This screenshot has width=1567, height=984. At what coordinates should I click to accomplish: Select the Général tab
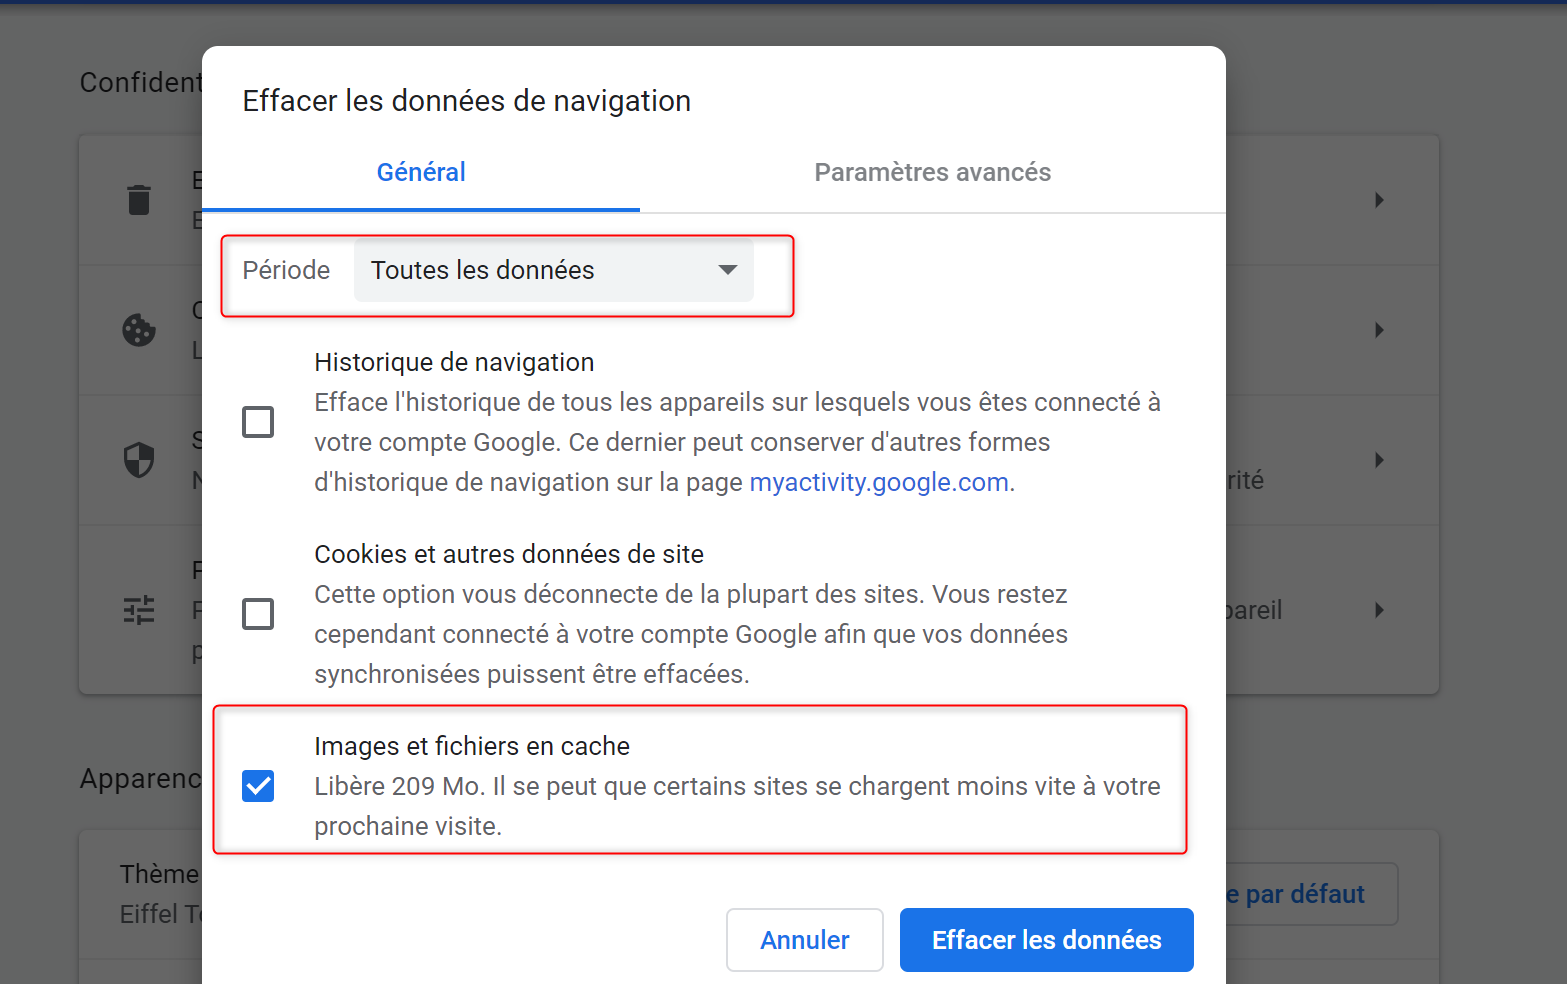click(421, 172)
